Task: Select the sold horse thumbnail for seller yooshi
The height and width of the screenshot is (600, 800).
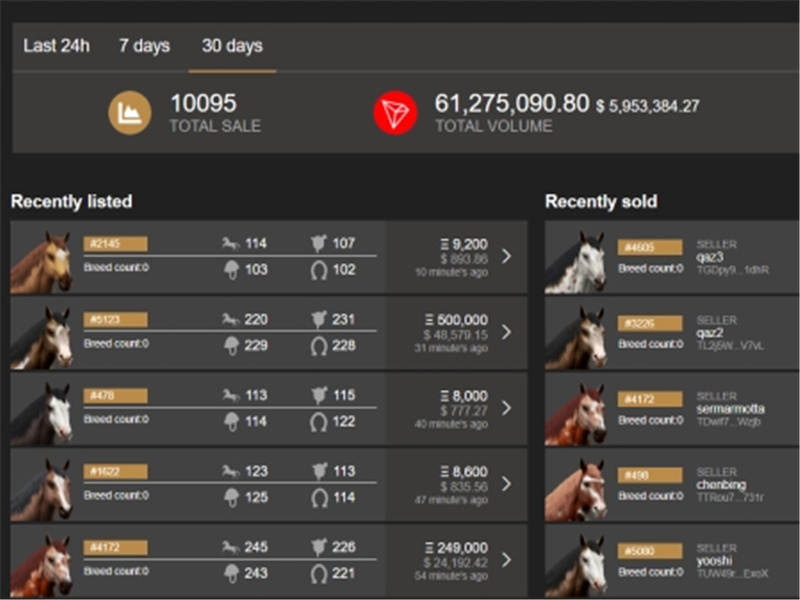Action: [576, 565]
